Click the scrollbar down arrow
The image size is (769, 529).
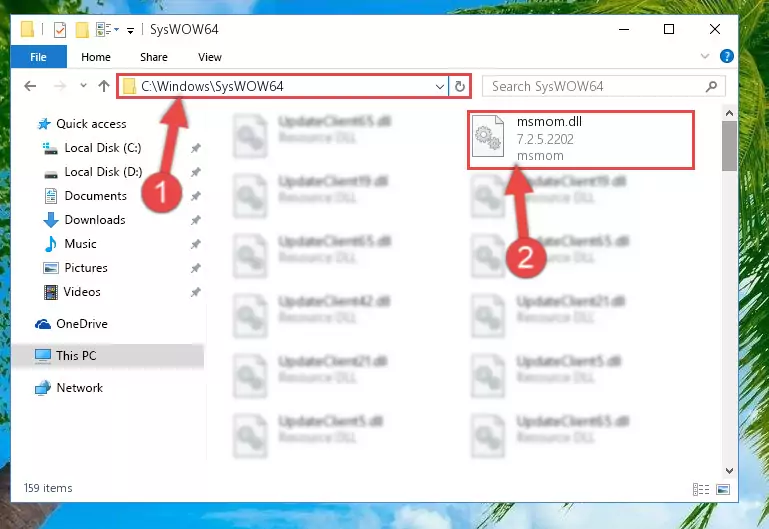(729, 471)
